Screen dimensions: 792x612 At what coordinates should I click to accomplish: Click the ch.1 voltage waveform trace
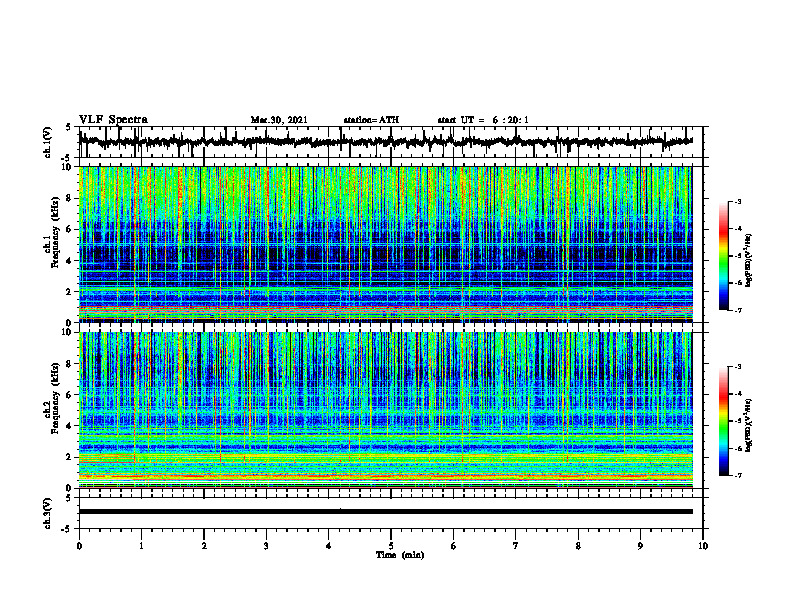pyautogui.click(x=385, y=142)
